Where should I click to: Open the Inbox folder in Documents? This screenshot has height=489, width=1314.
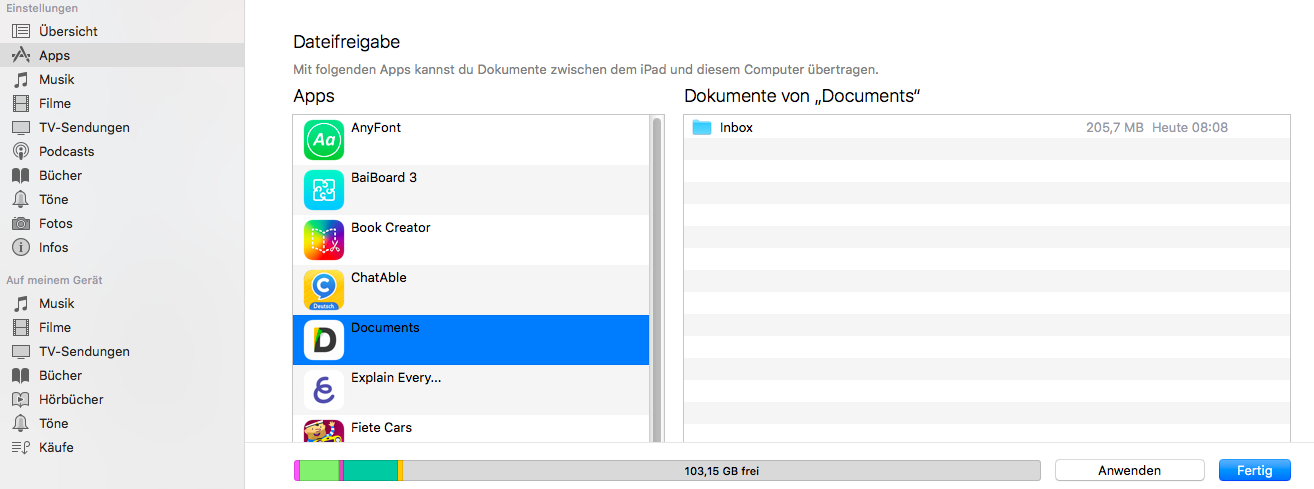point(736,128)
